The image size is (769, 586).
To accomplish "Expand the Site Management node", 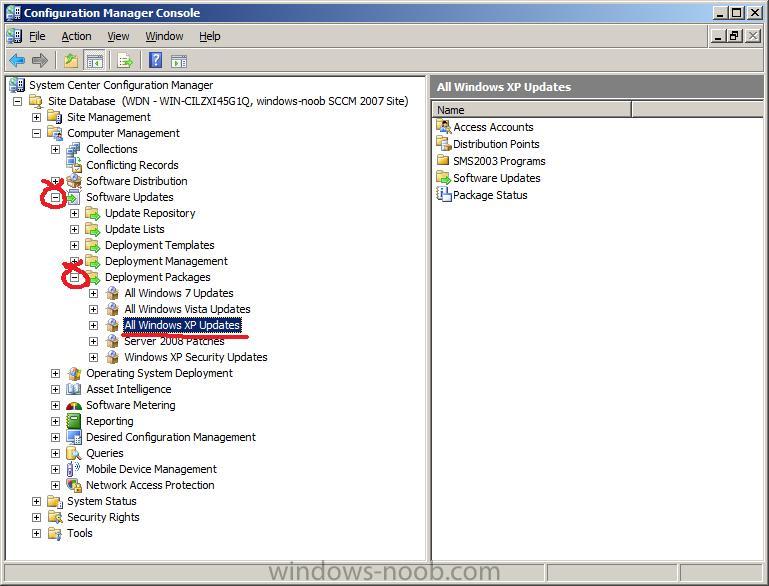I will [x=36, y=117].
